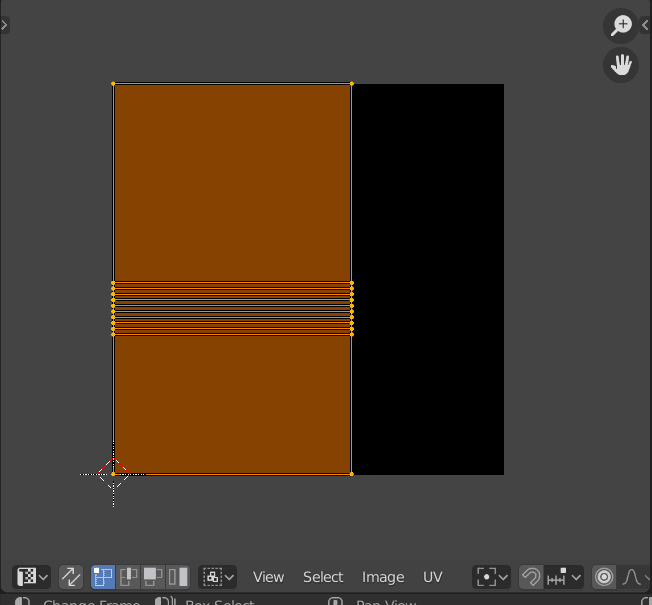652x605 pixels.
Task: Open the UV editor type dropdown
Action: [x=32, y=577]
